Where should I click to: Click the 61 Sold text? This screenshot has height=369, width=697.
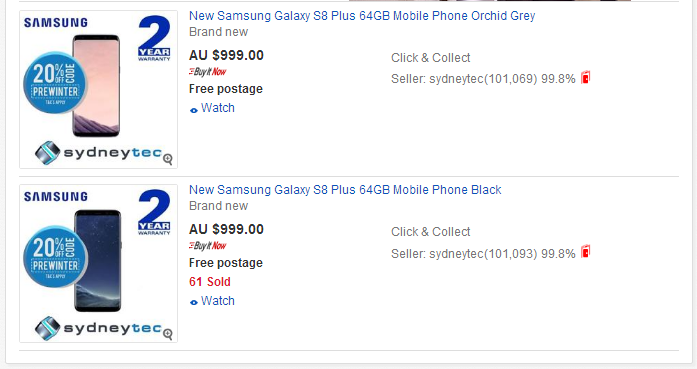point(210,282)
